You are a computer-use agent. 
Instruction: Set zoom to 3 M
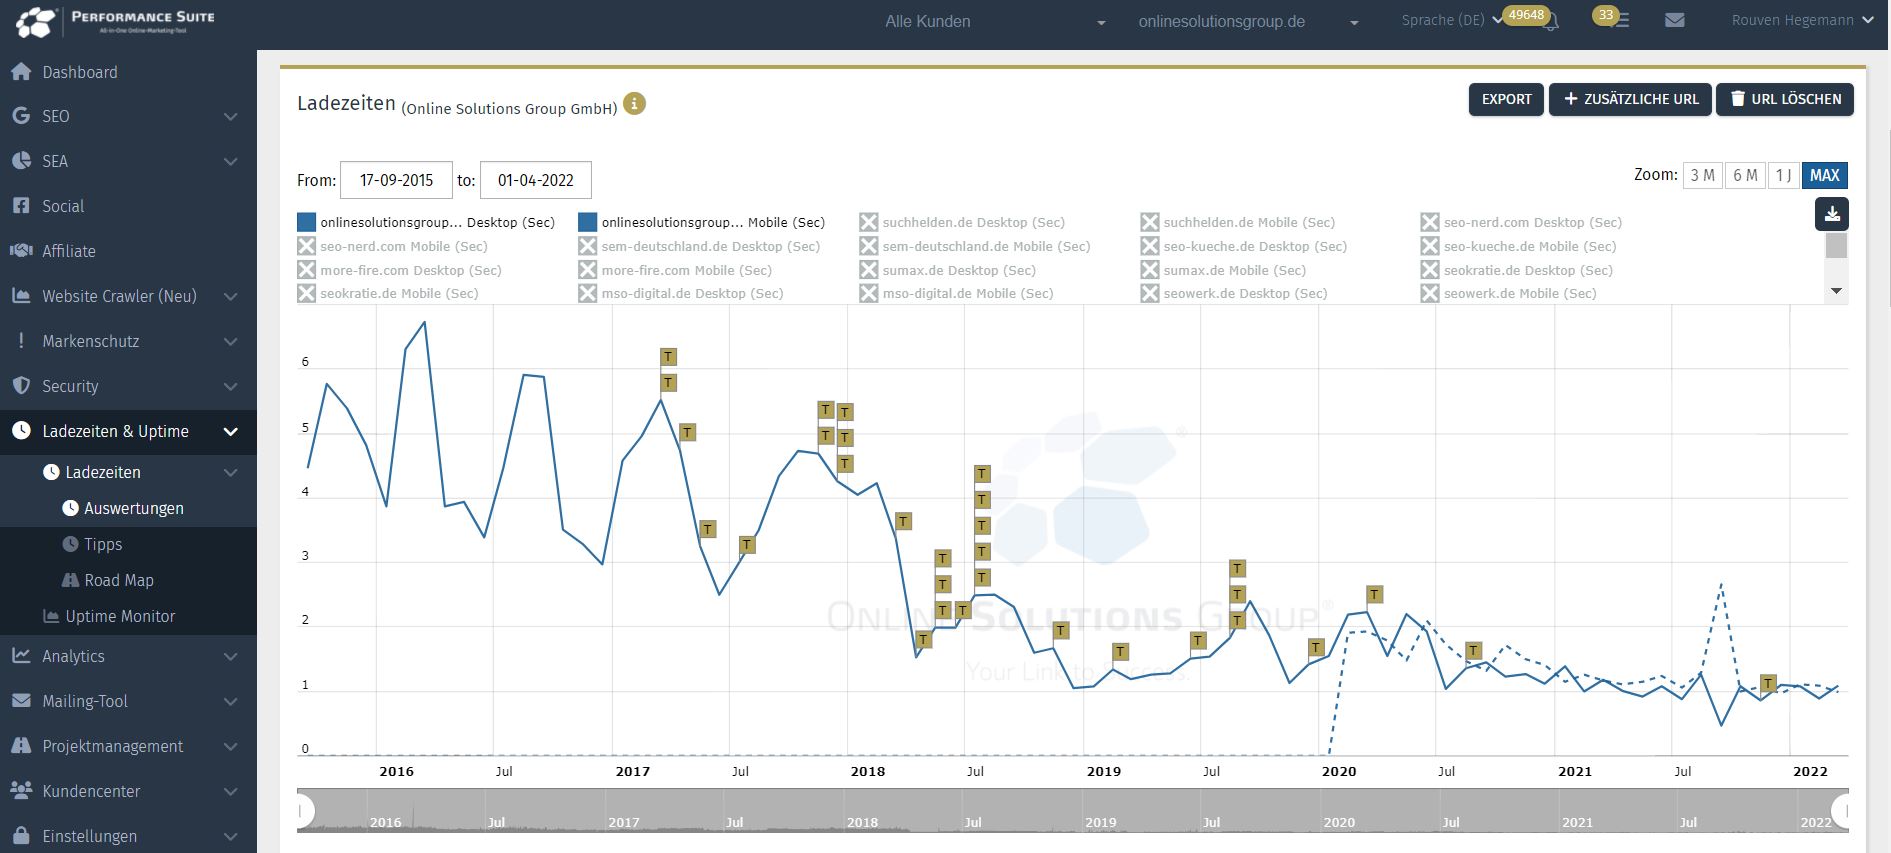tap(1702, 175)
